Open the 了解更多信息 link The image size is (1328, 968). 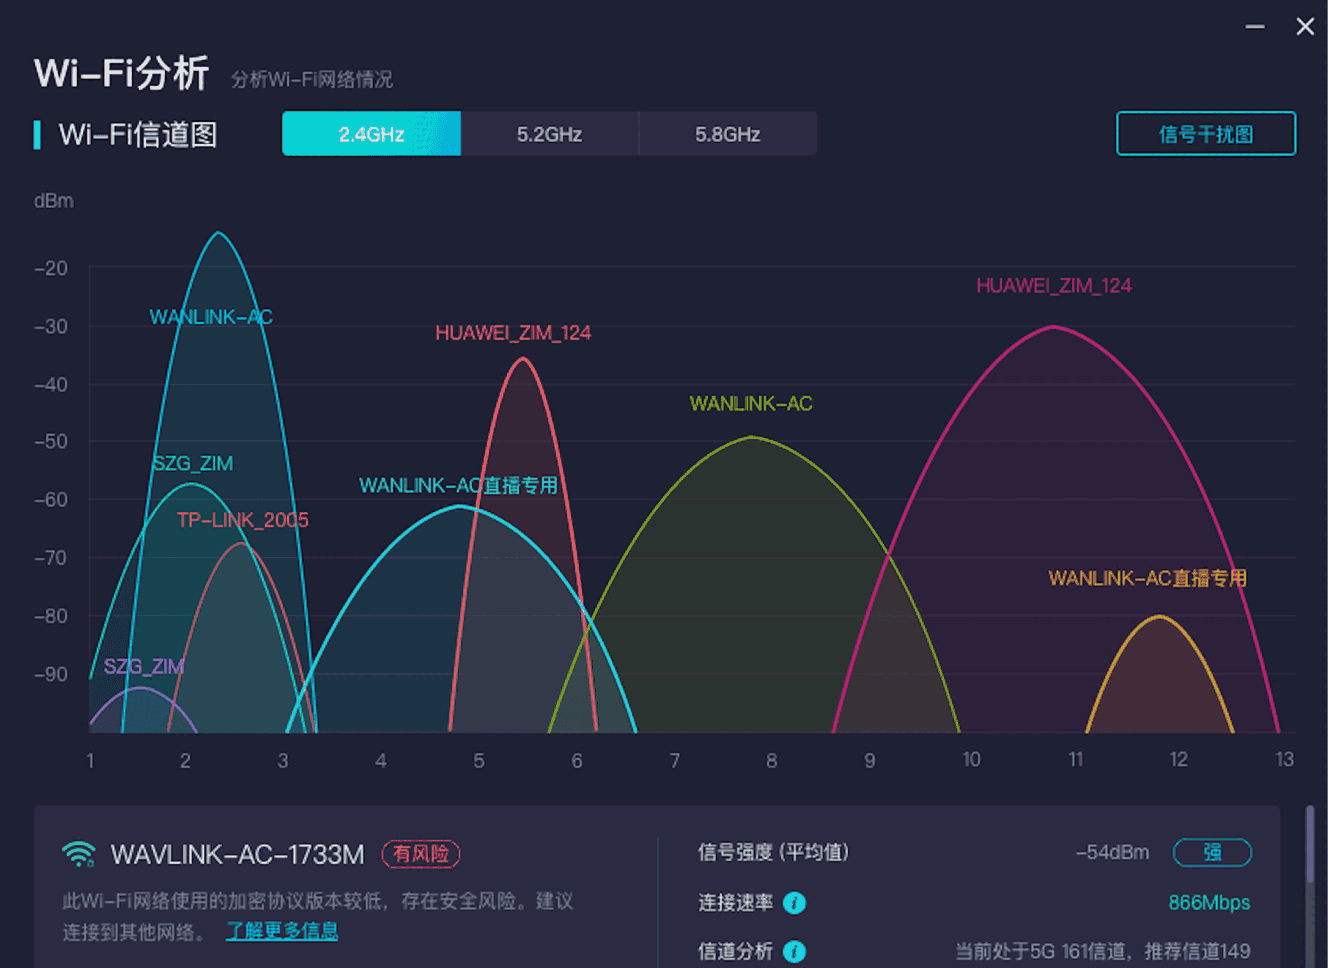(x=282, y=930)
